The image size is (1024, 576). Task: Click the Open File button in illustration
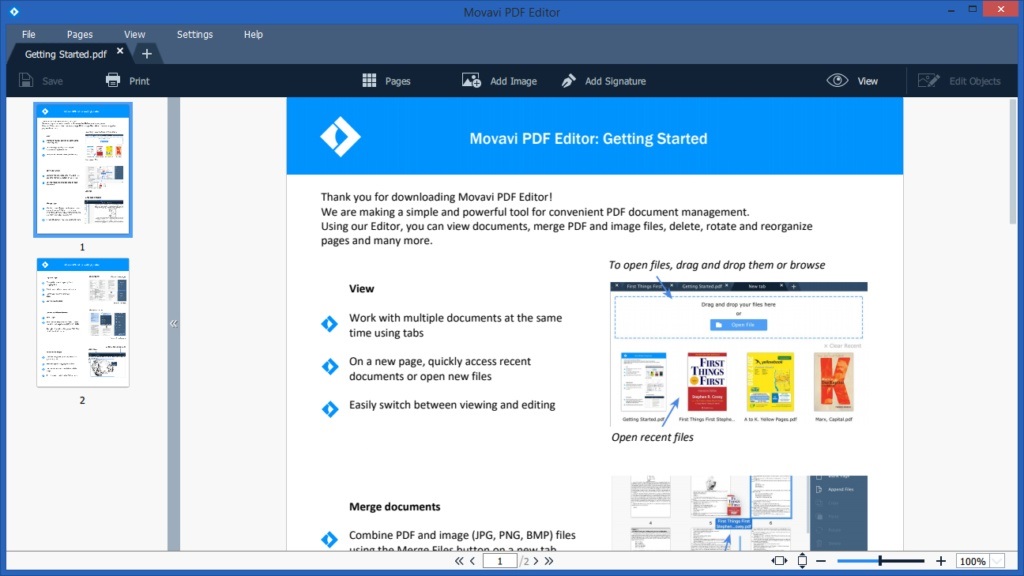tap(739, 325)
